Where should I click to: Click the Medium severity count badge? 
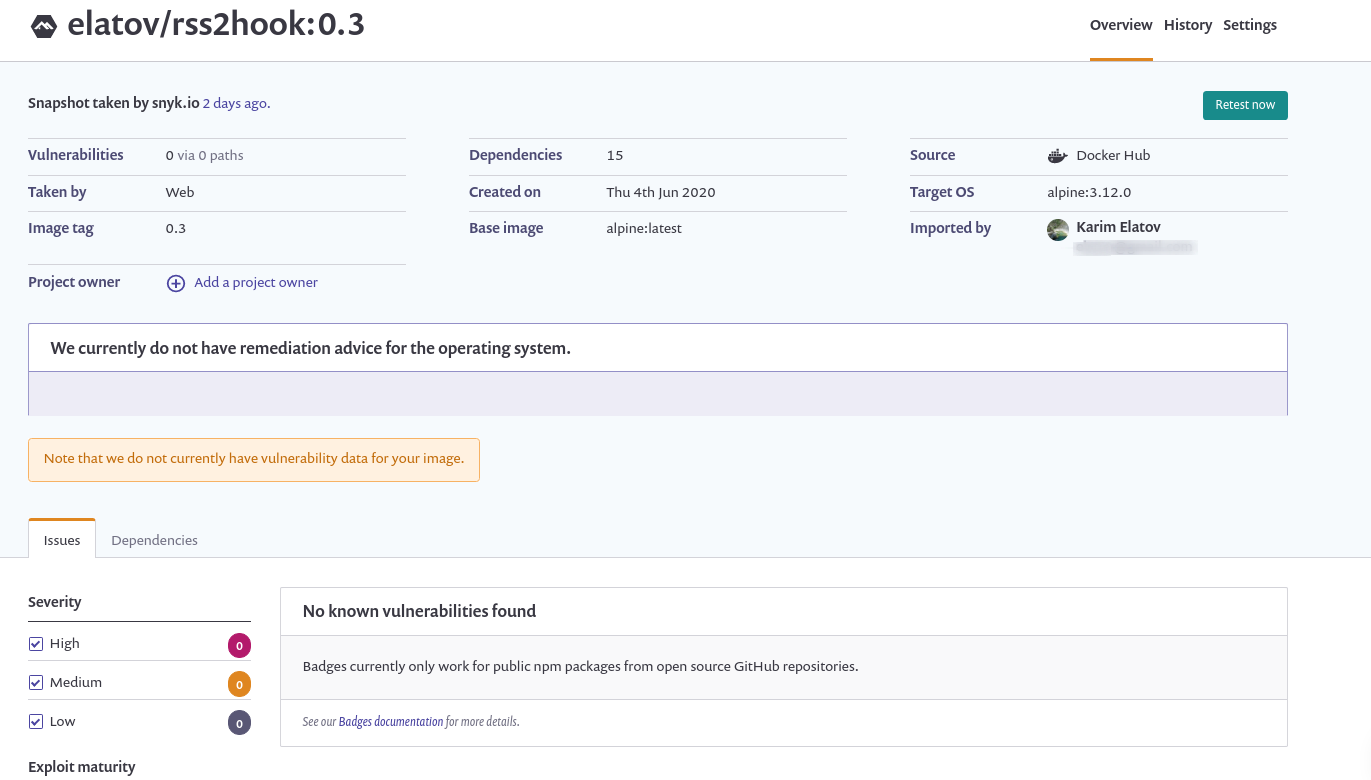click(239, 685)
